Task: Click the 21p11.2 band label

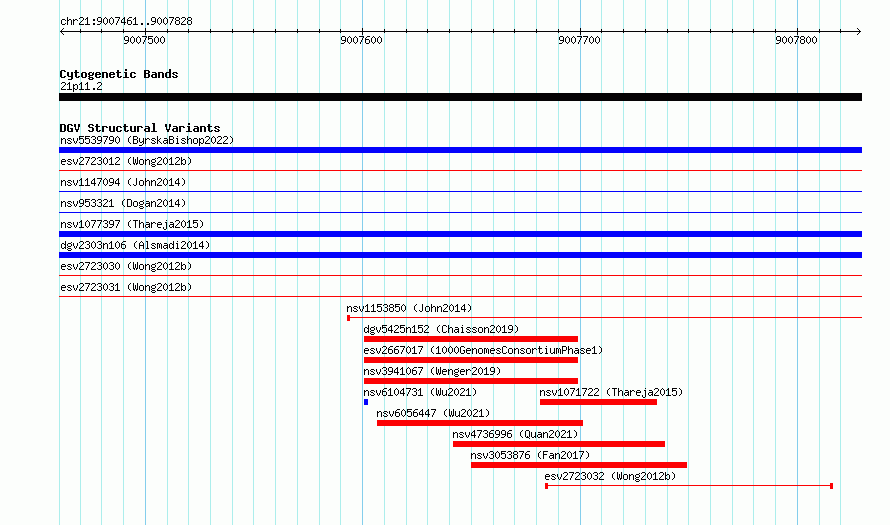Action: click(81, 86)
